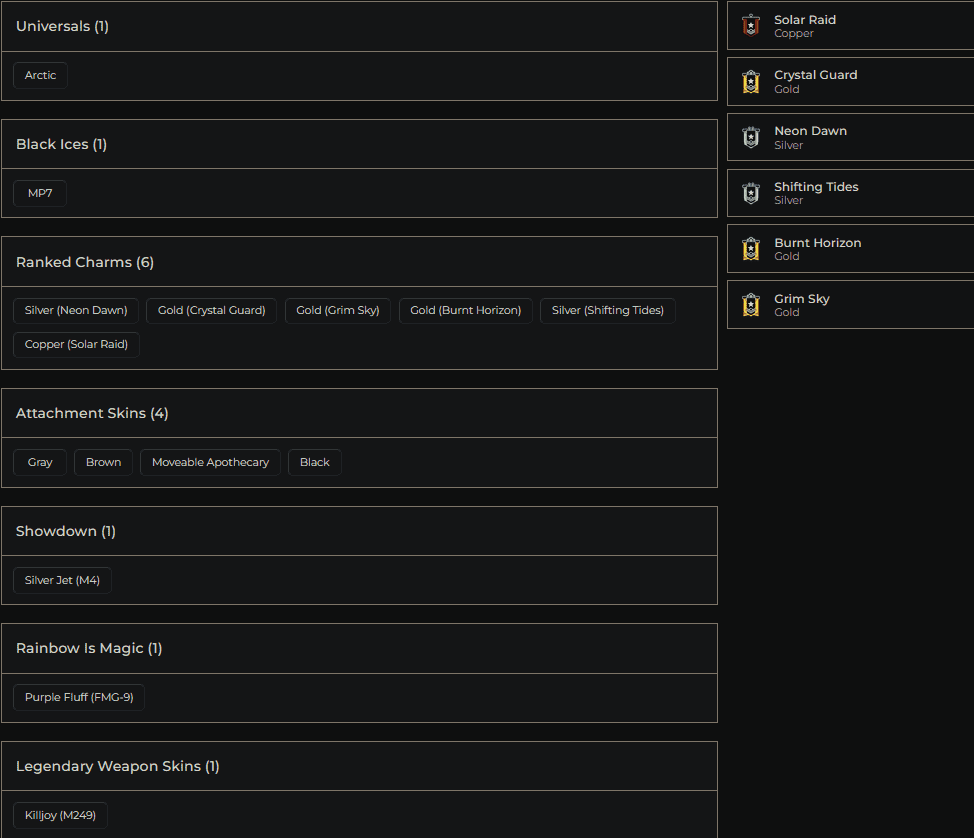Select the Killjoy (M249) legendary skin
The height and width of the screenshot is (838, 974).
[x=60, y=816]
